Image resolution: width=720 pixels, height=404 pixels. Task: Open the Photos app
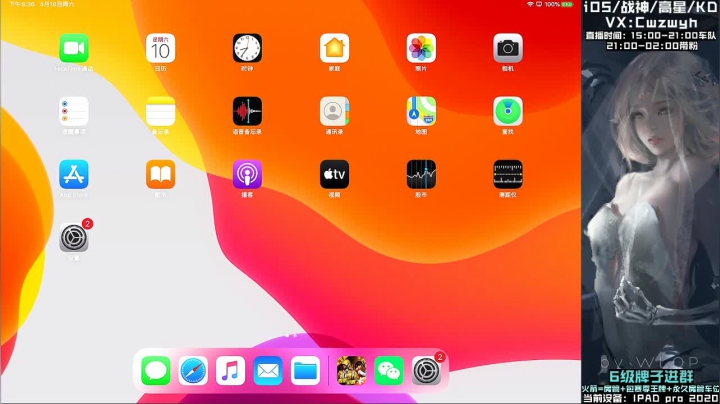[421, 48]
